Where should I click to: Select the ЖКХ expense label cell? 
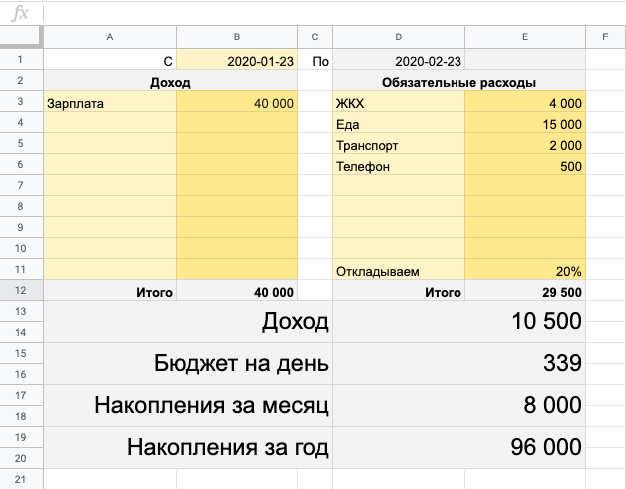(x=398, y=103)
